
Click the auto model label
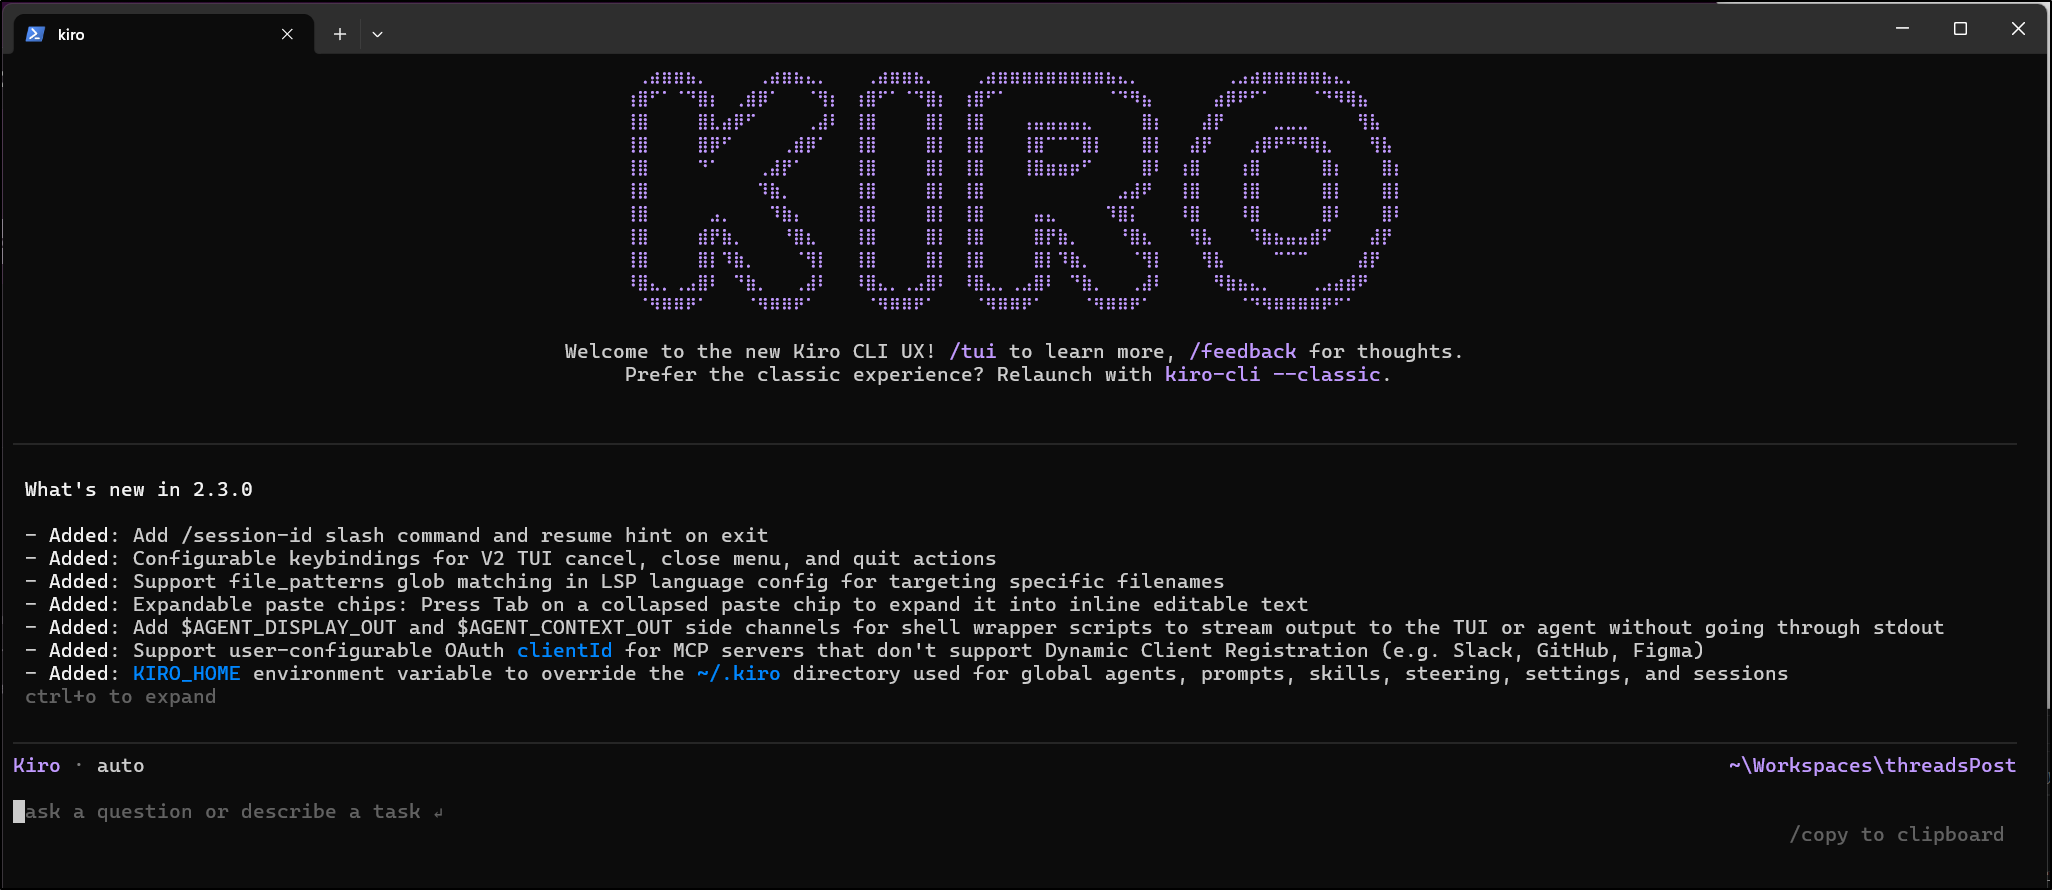(x=121, y=765)
